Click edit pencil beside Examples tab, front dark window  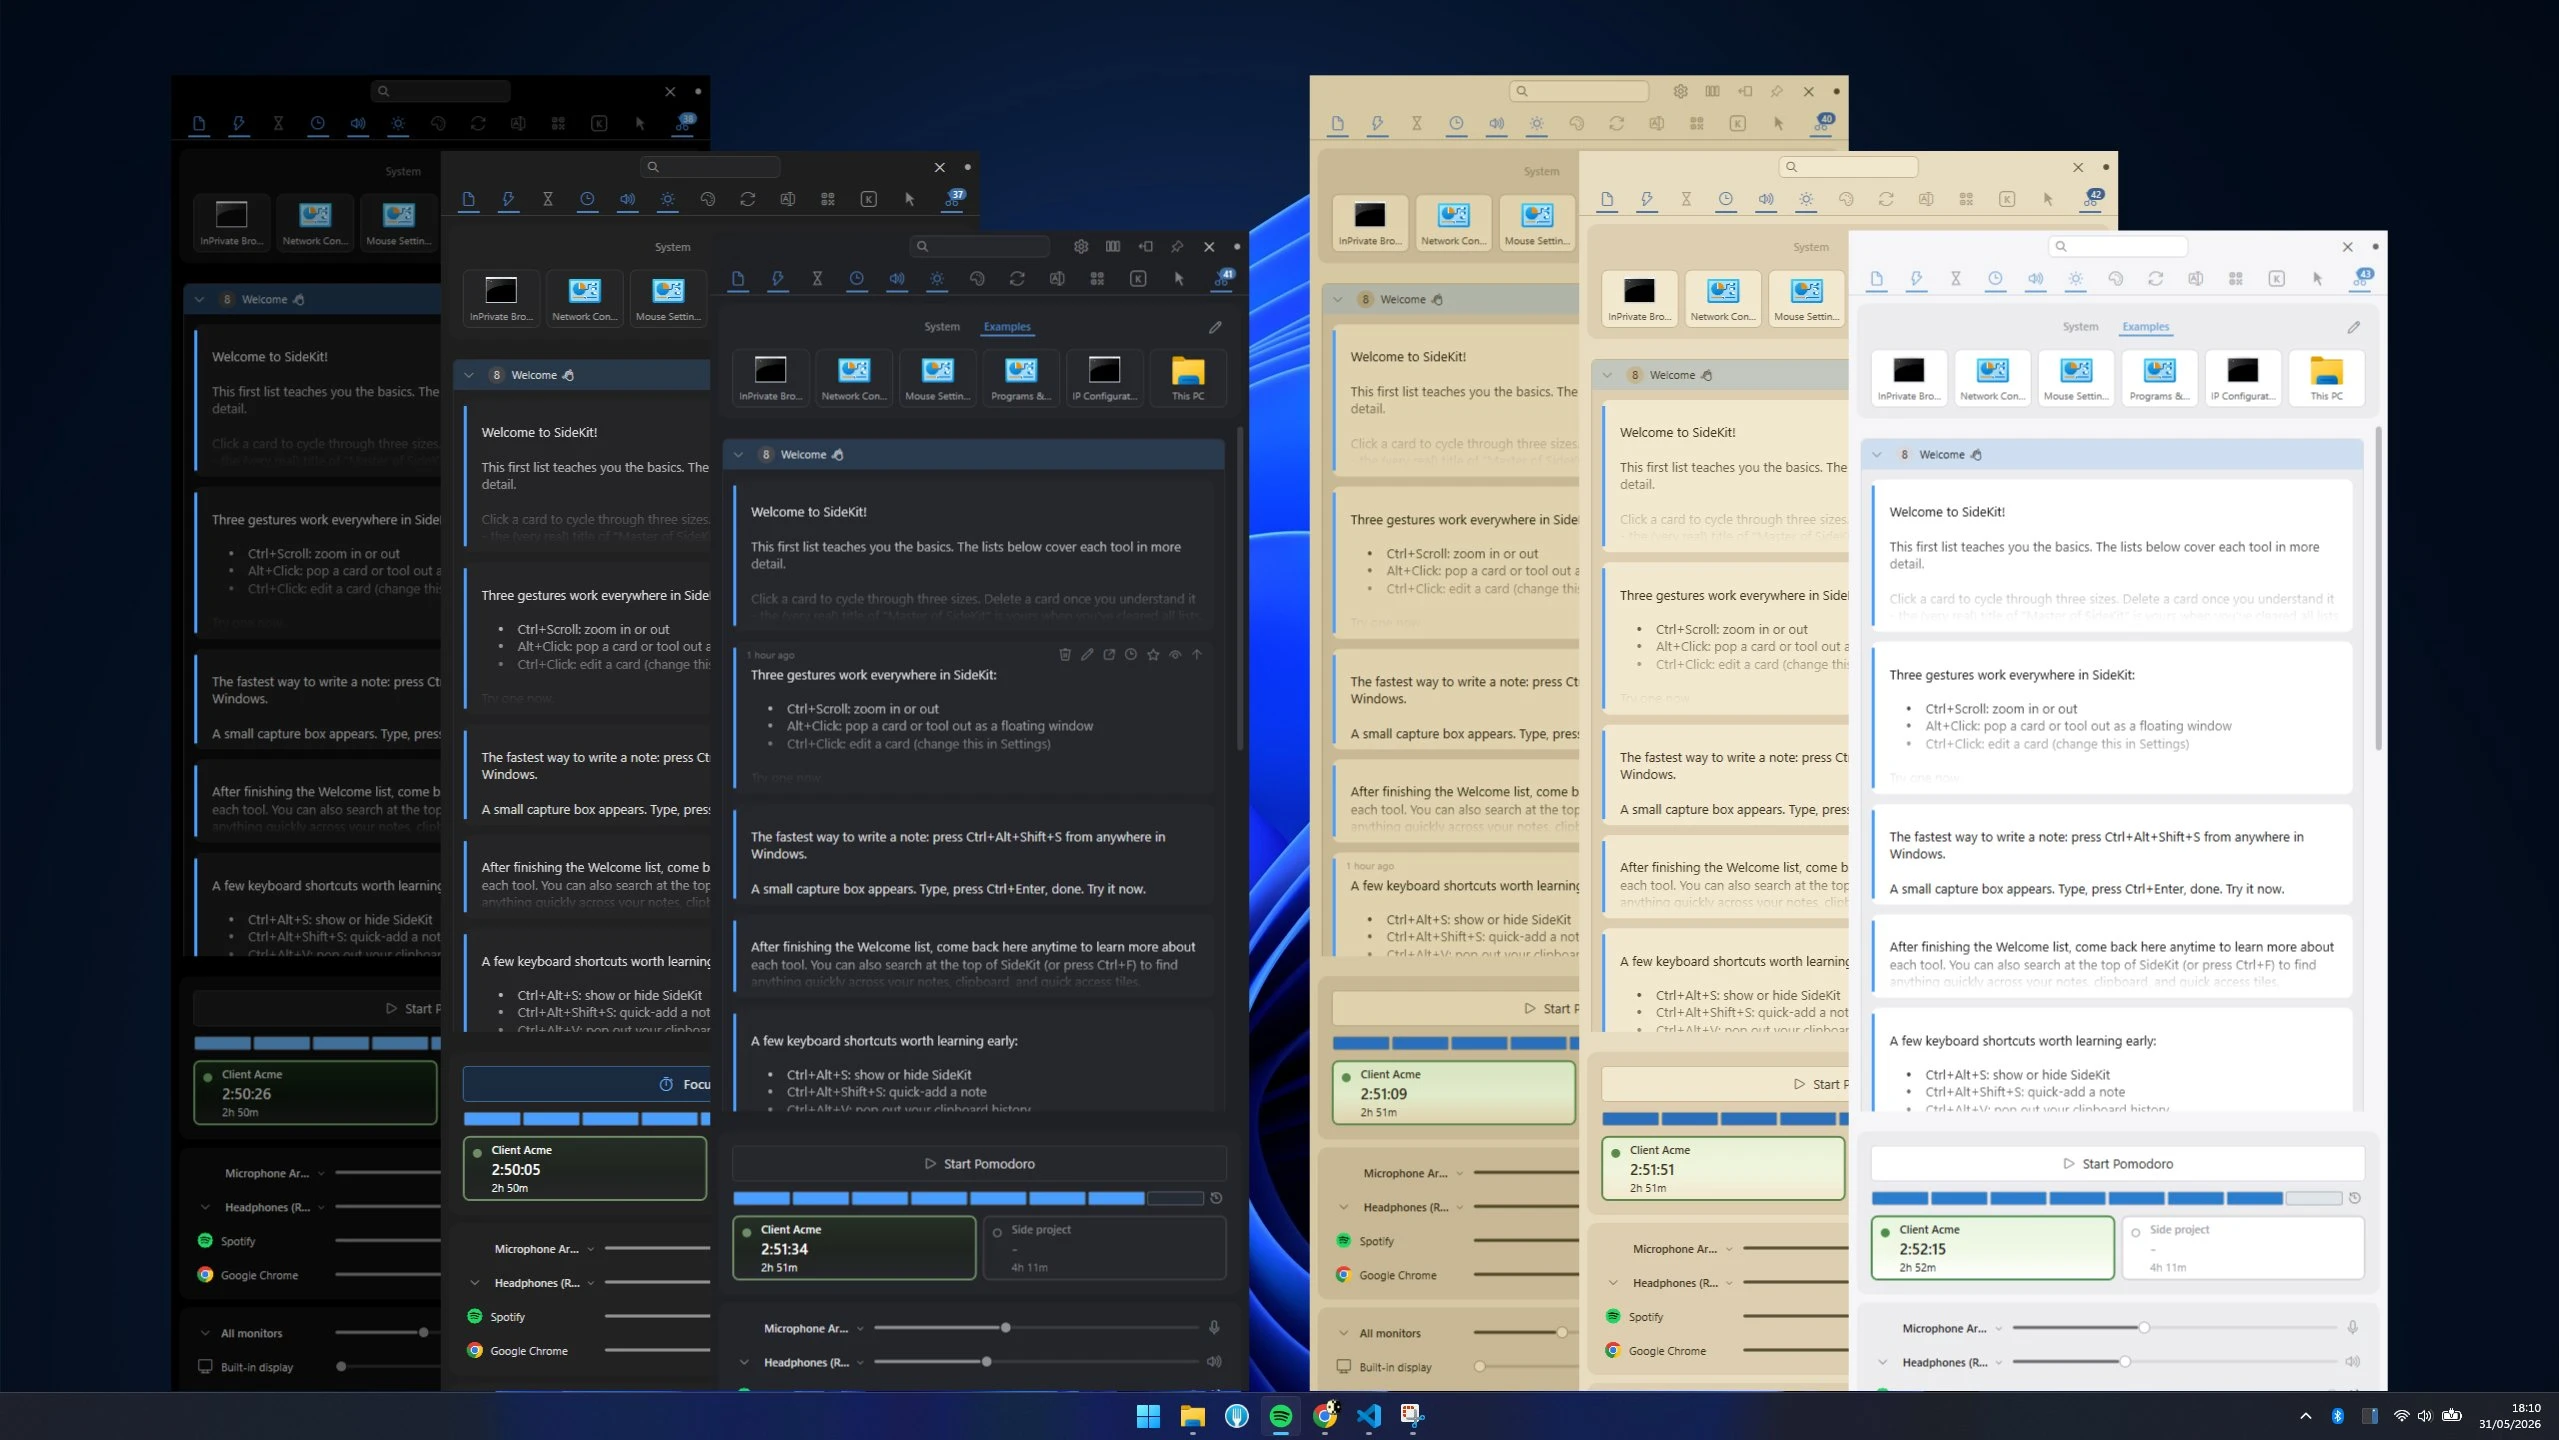point(1215,327)
